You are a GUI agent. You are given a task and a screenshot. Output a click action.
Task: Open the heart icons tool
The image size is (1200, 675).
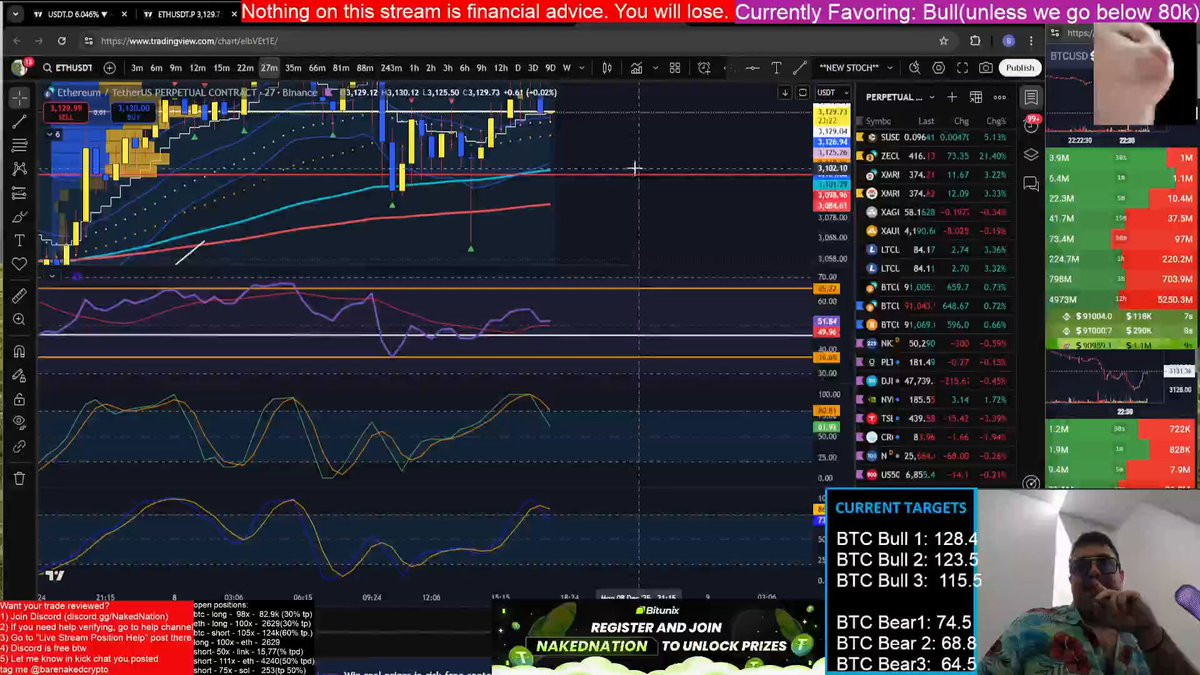pyautogui.click(x=19, y=265)
